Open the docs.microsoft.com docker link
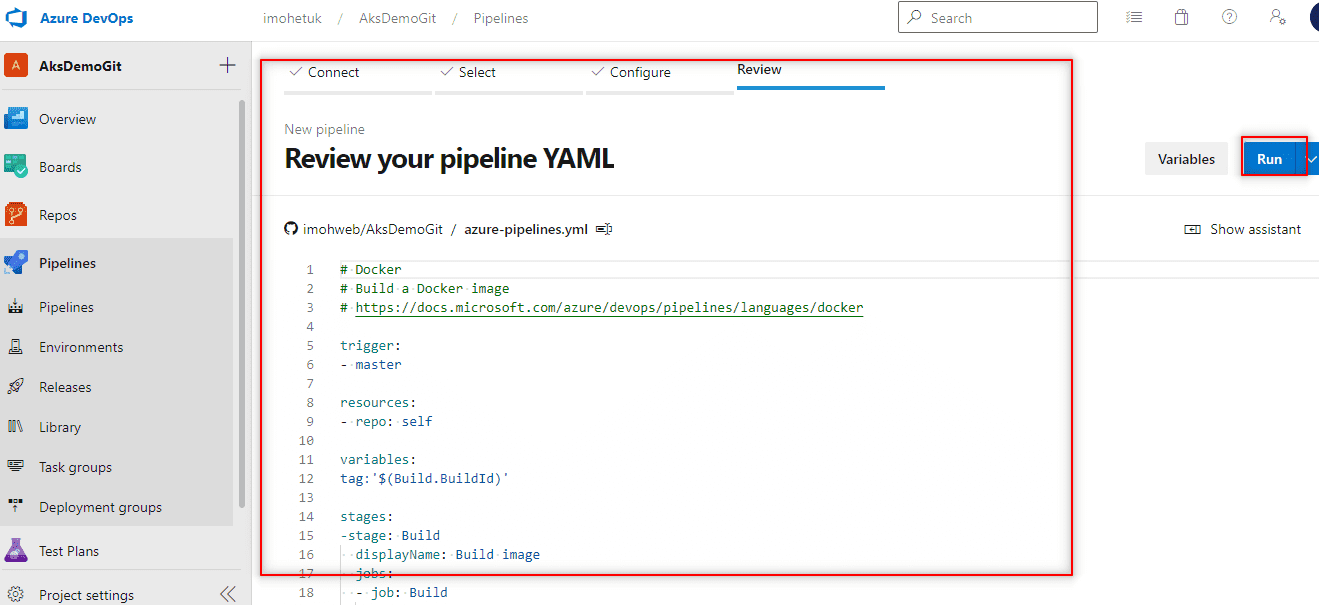 pos(609,308)
